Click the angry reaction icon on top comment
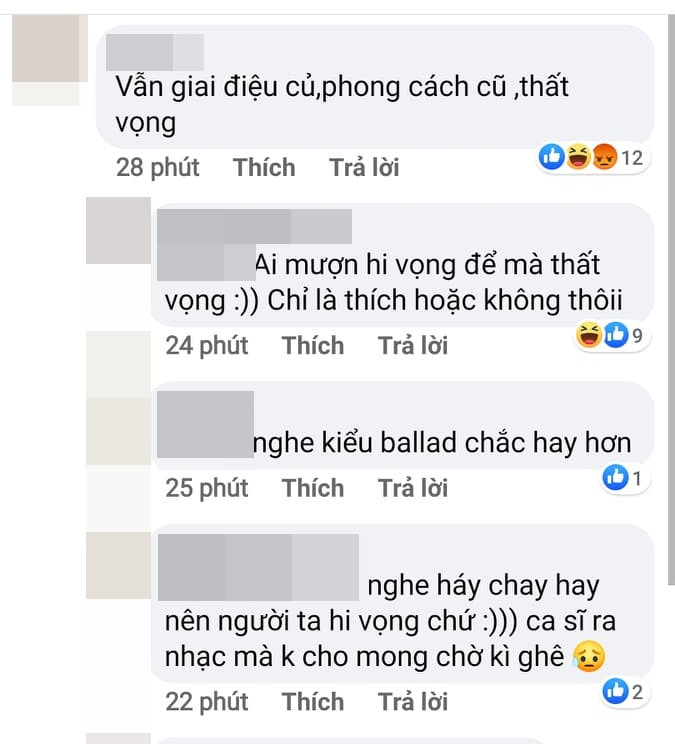The height and width of the screenshot is (744, 675). click(x=604, y=157)
